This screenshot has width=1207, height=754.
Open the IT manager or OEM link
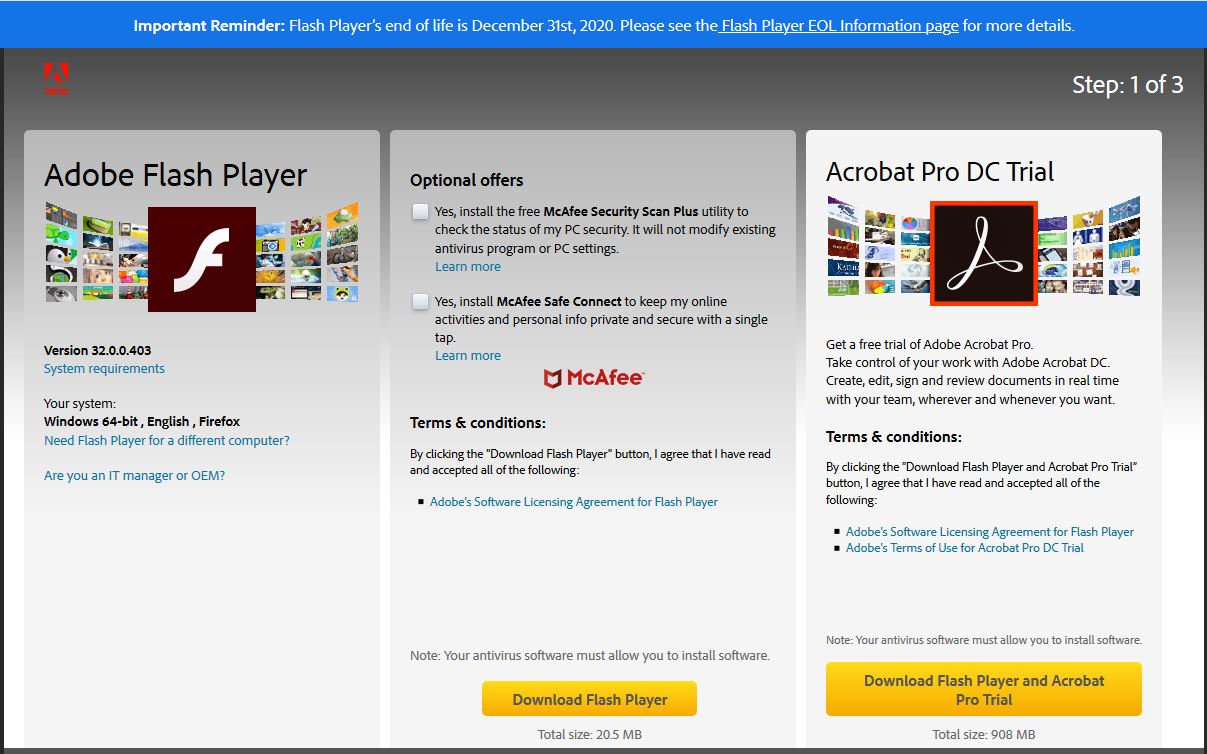point(134,475)
